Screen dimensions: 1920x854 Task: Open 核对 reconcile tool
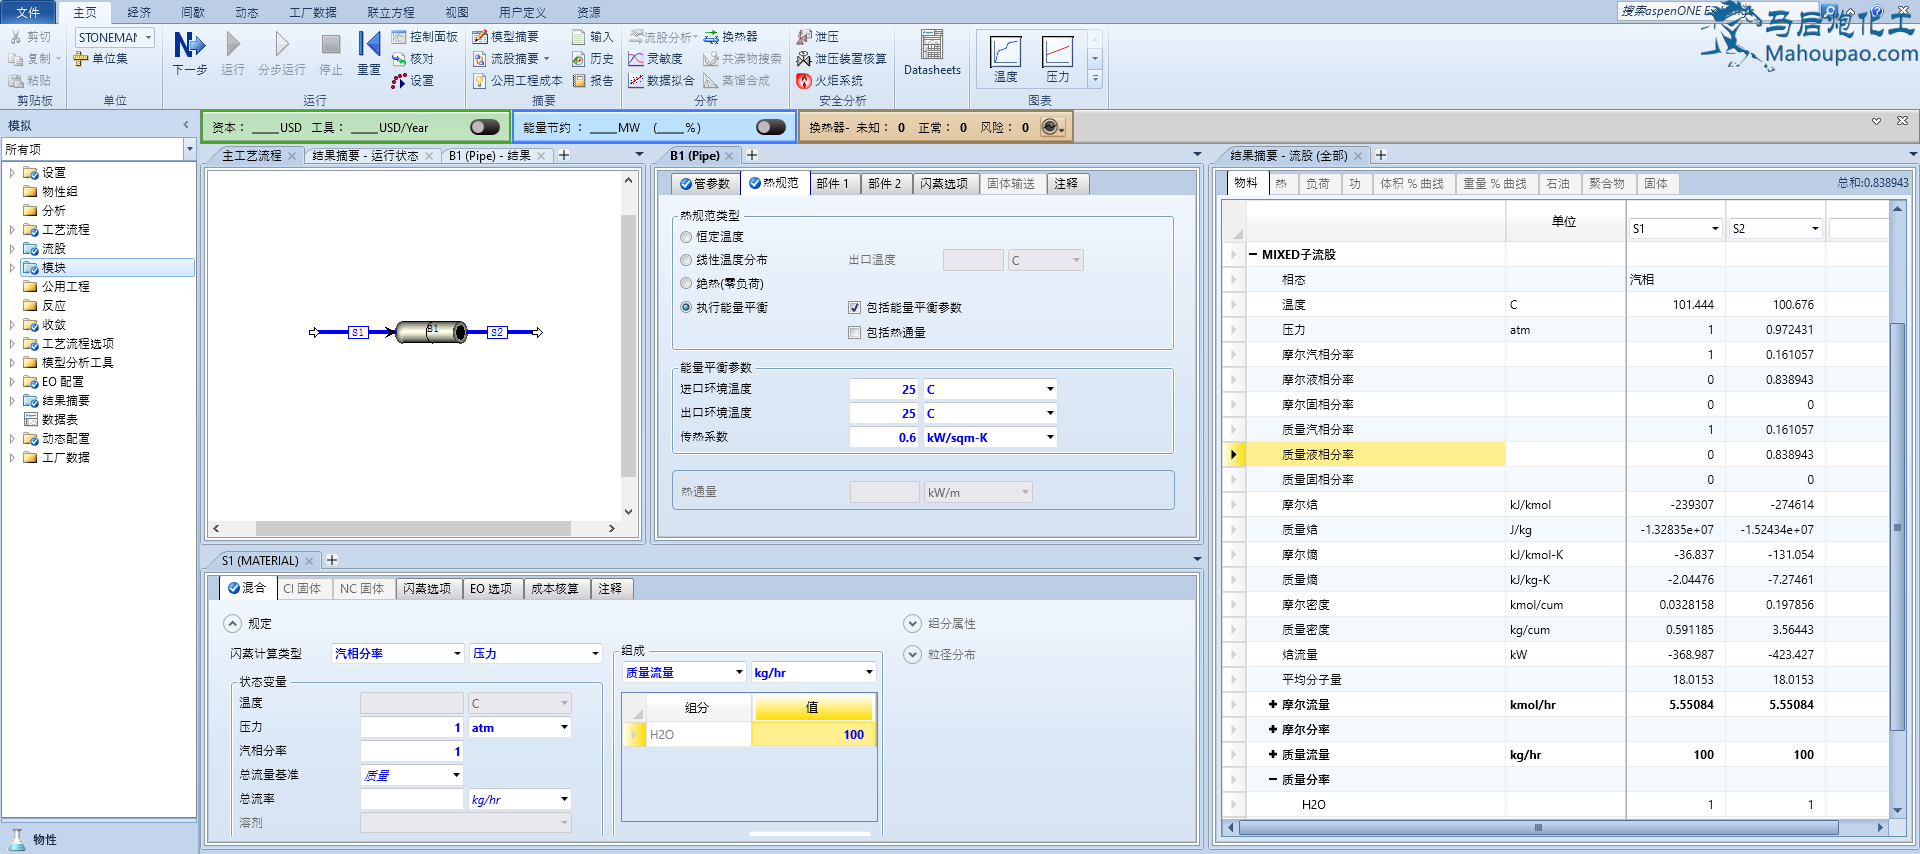click(413, 59)
